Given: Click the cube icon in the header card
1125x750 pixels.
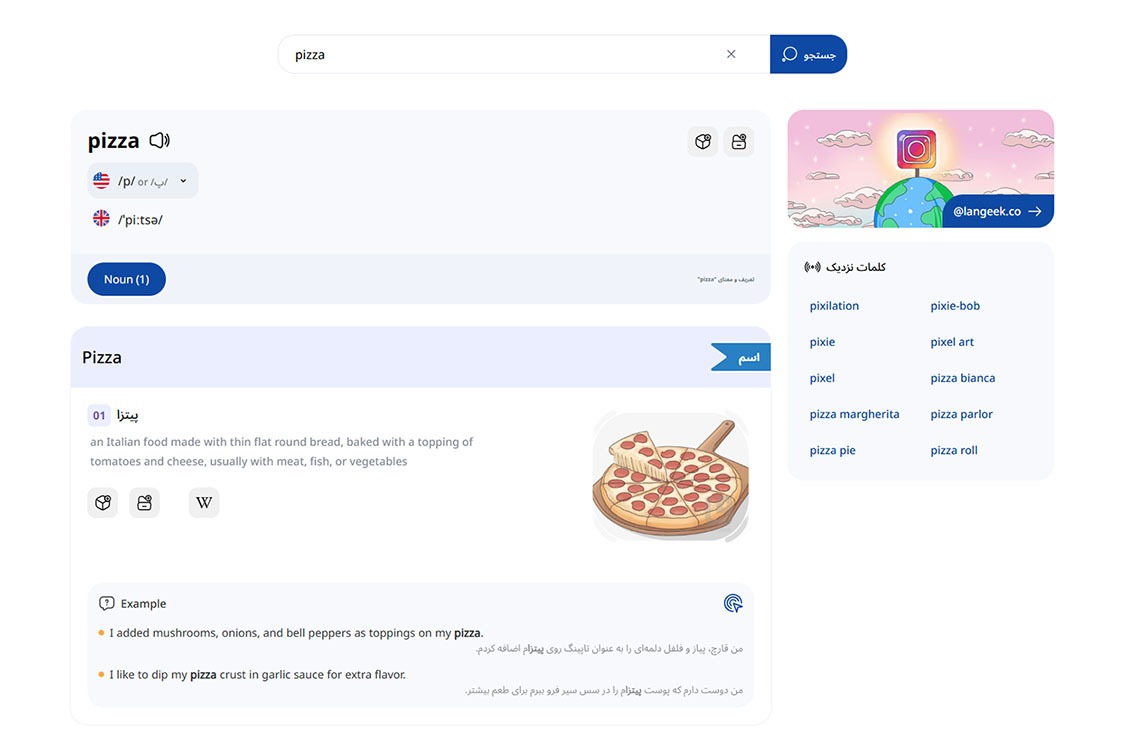Looking at the screenshot, I should click(703, 142).
